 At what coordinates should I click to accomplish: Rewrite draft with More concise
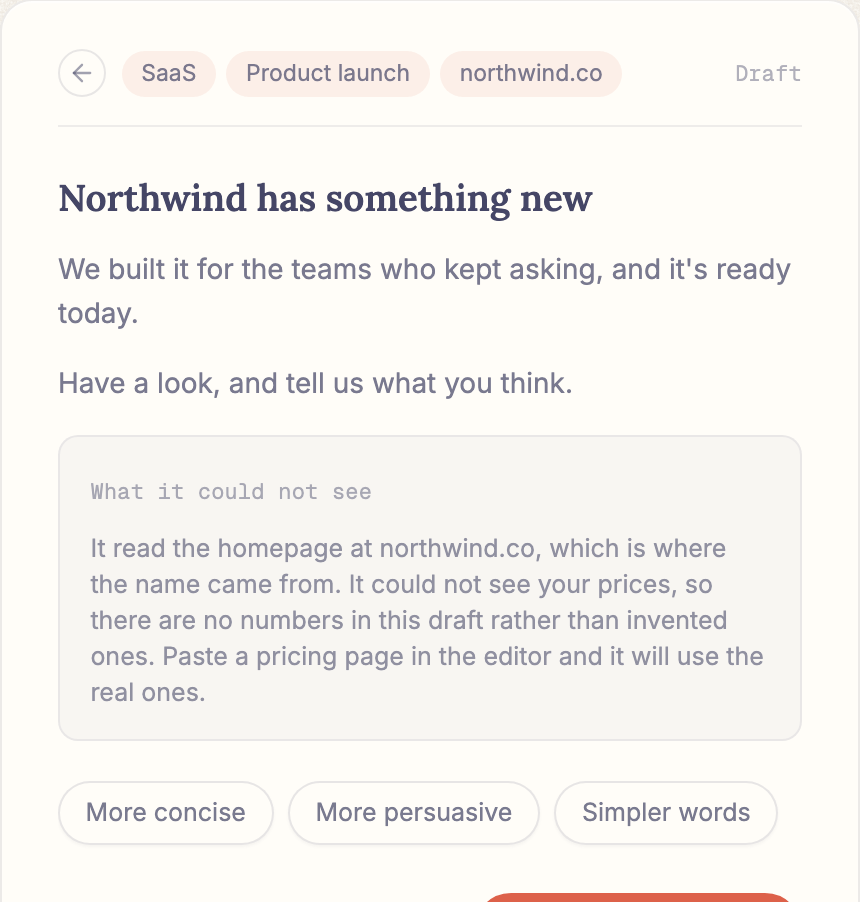click(x=166, y=813)
